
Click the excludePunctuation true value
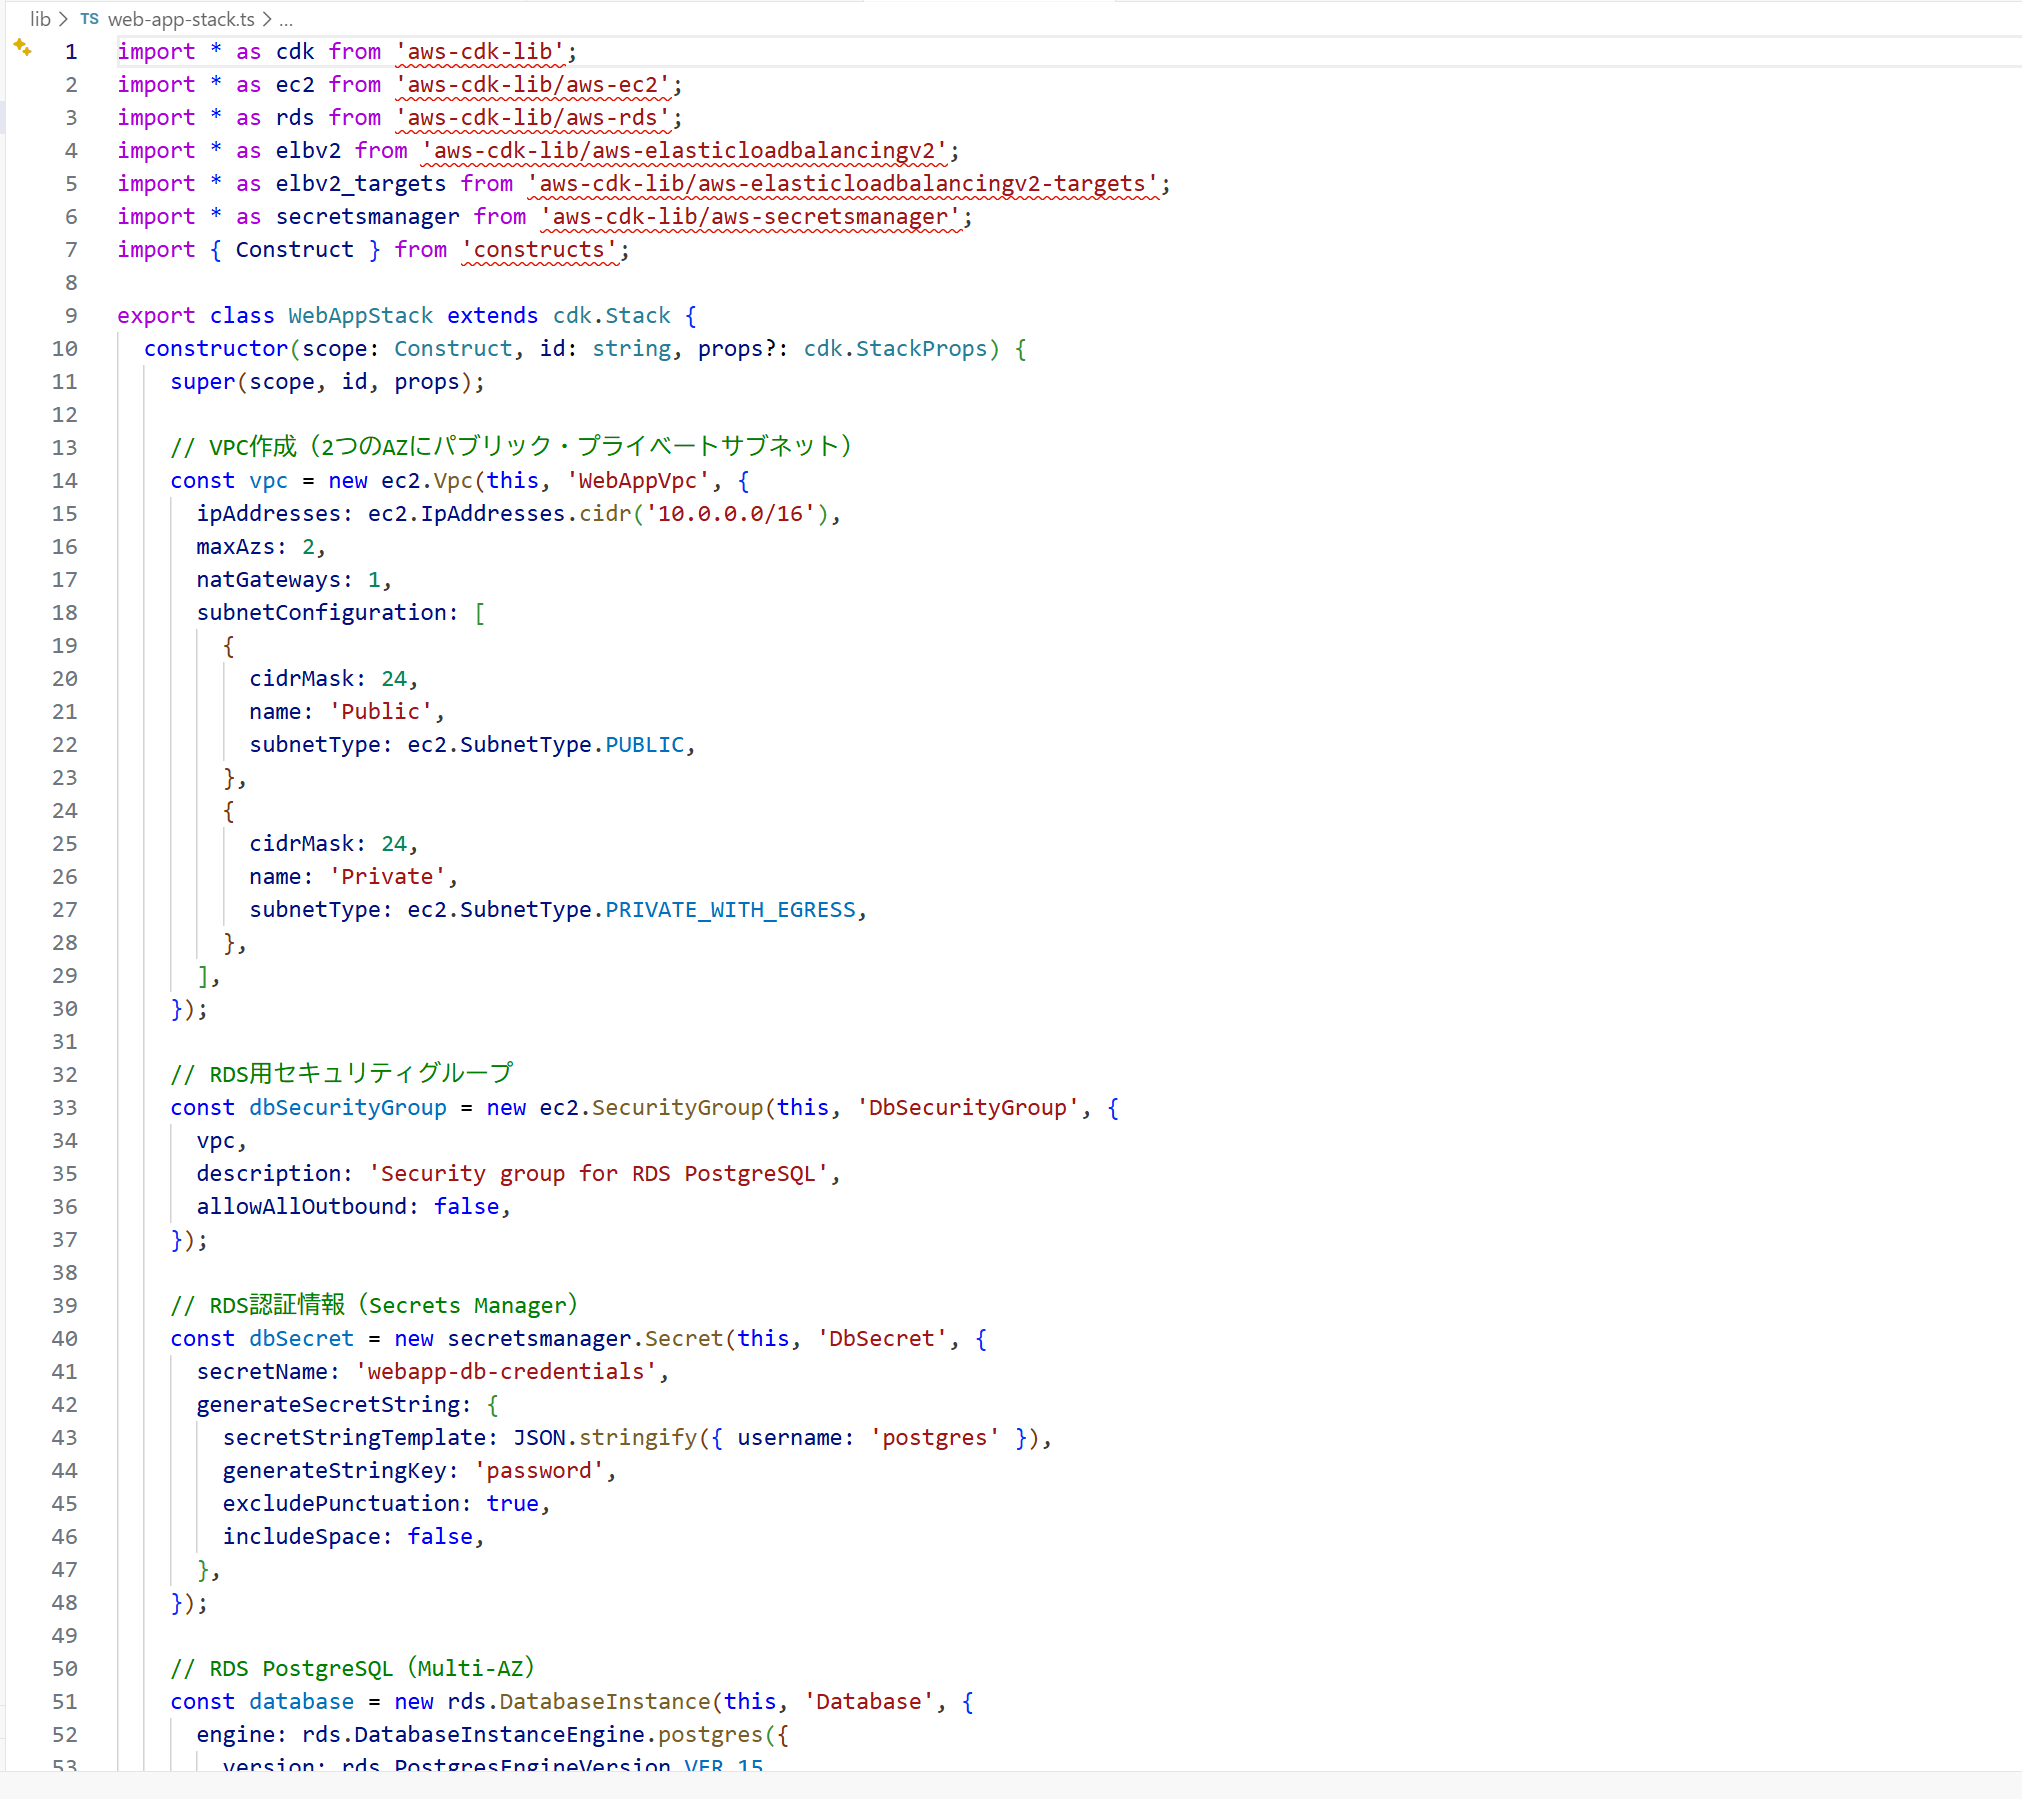512,1503
